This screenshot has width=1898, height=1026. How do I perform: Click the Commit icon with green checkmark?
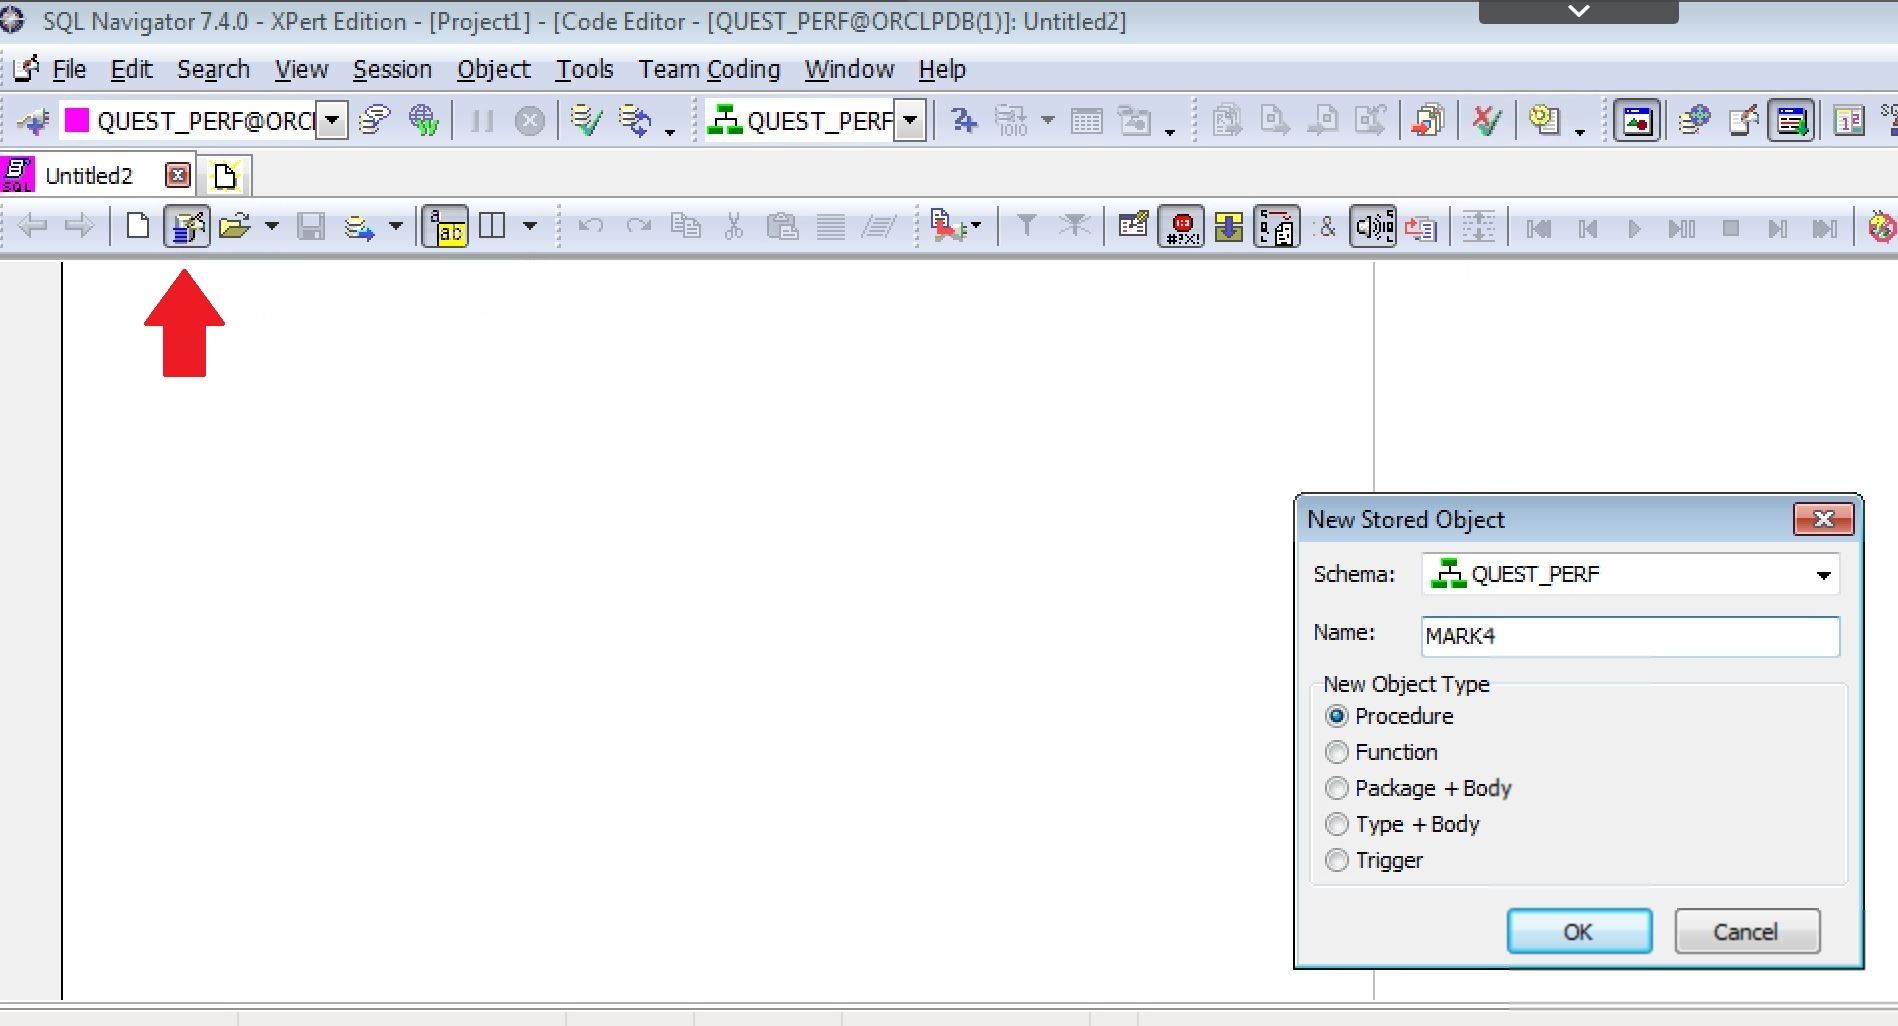[x=586, y=121]
